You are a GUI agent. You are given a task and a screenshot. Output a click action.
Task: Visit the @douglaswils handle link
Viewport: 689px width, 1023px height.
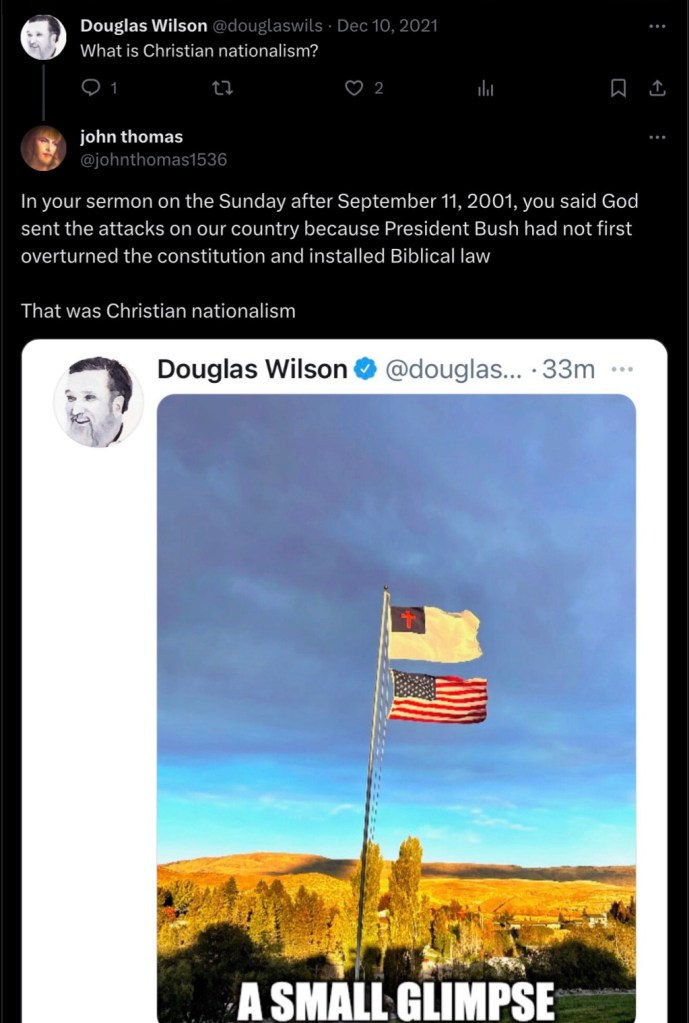click(267, 26)
